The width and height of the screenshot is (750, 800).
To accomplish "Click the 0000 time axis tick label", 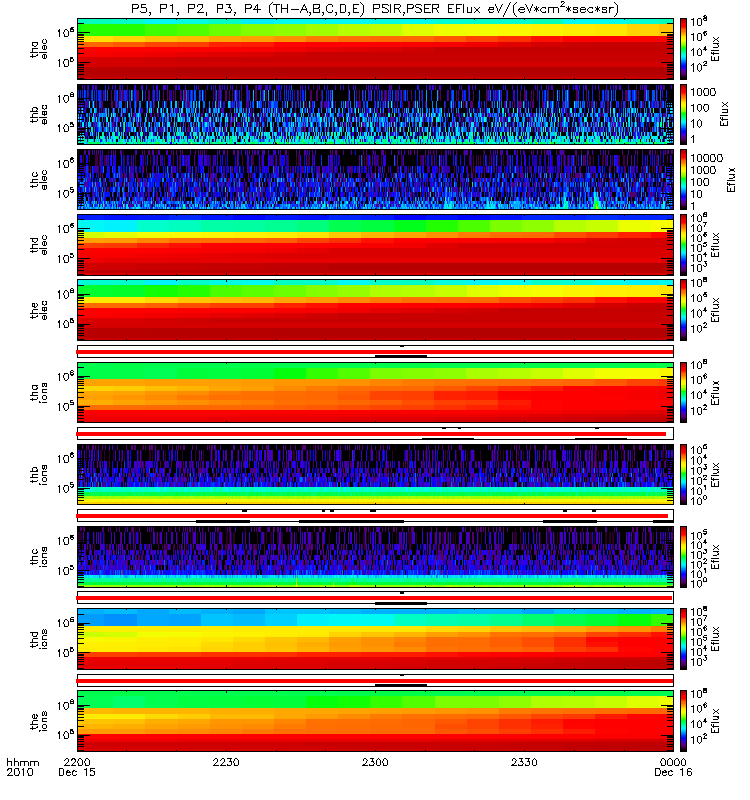I will pyautogui.click(x=673, y=762).
